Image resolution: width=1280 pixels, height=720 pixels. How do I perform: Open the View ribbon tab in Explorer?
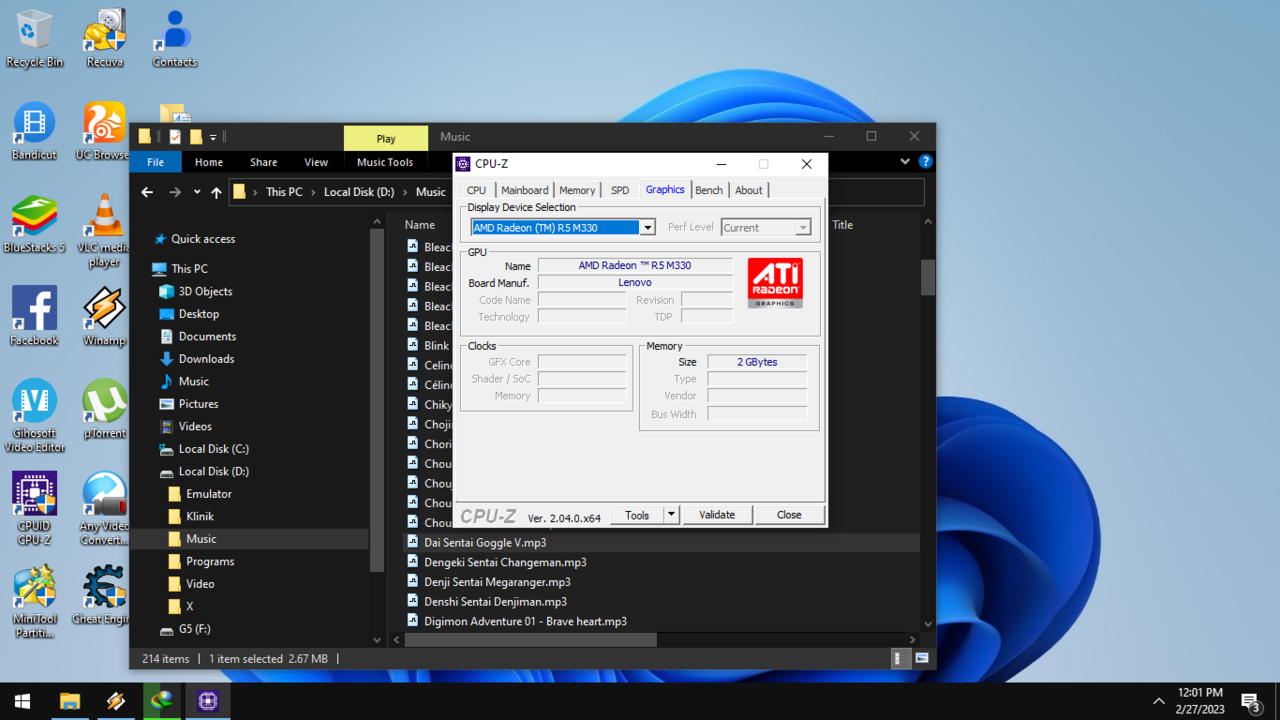316,162
